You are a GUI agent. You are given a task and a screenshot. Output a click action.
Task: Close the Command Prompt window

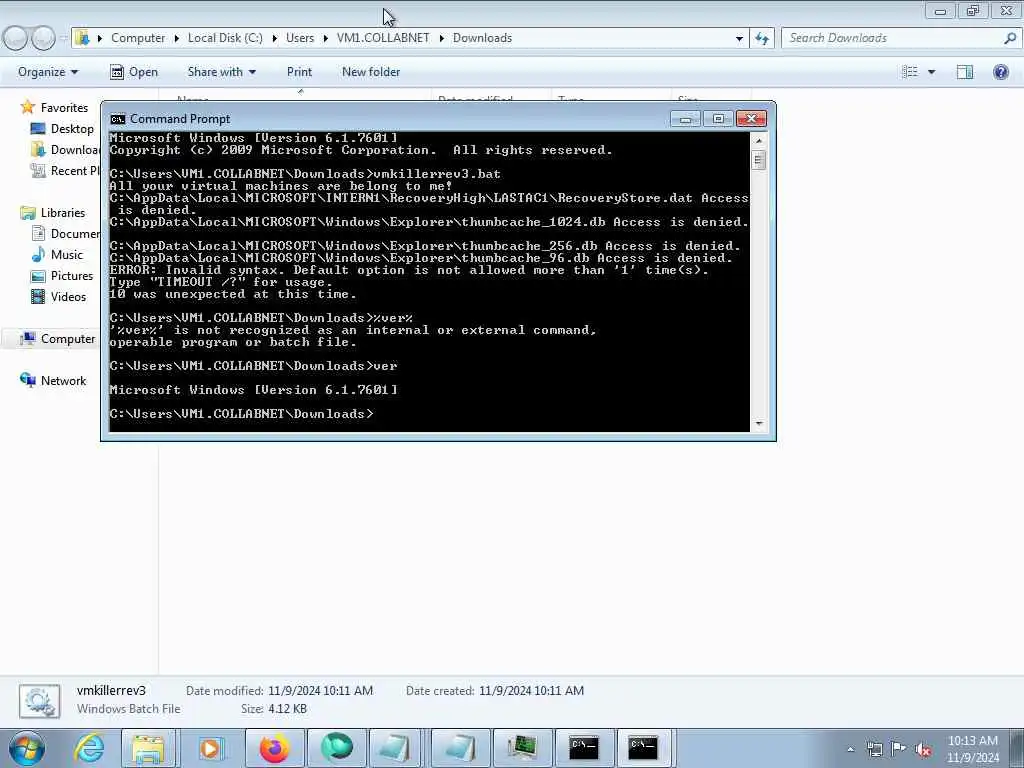(x=751, y=119)
